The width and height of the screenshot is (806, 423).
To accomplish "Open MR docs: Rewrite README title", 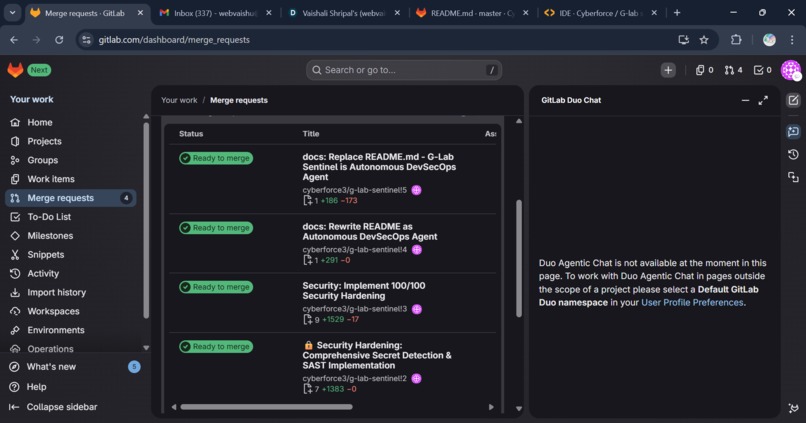I will coord(370,231).
